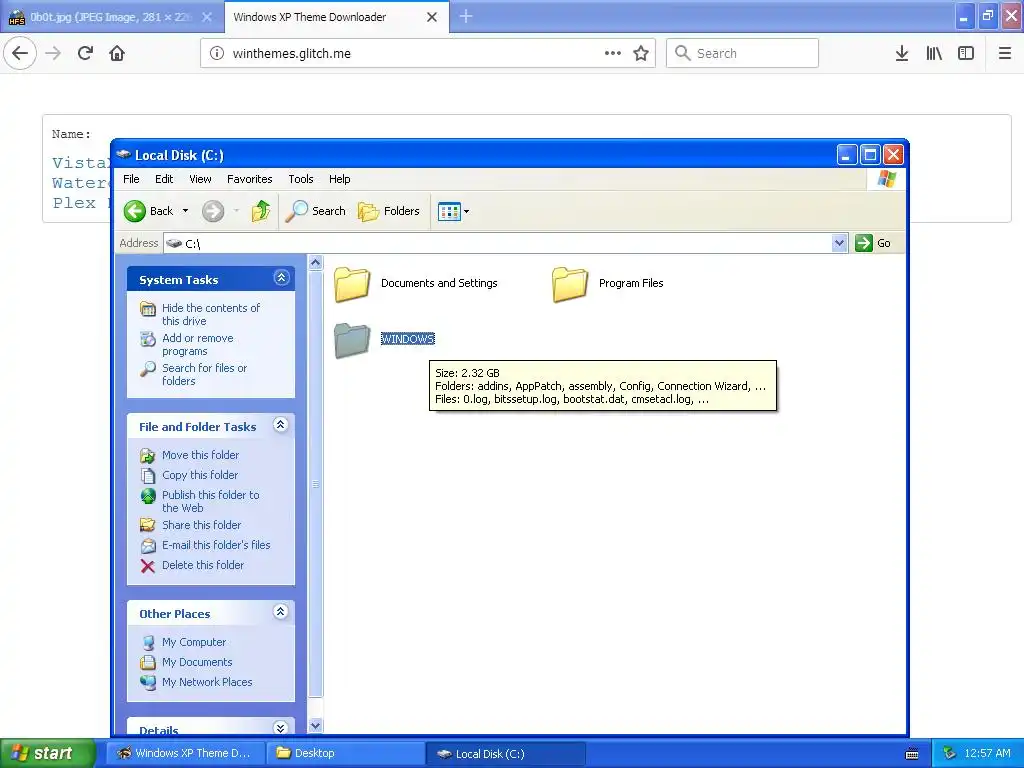Click the browser Search box
This screenshot has width=1024, height=768.
tap(742, 53)
